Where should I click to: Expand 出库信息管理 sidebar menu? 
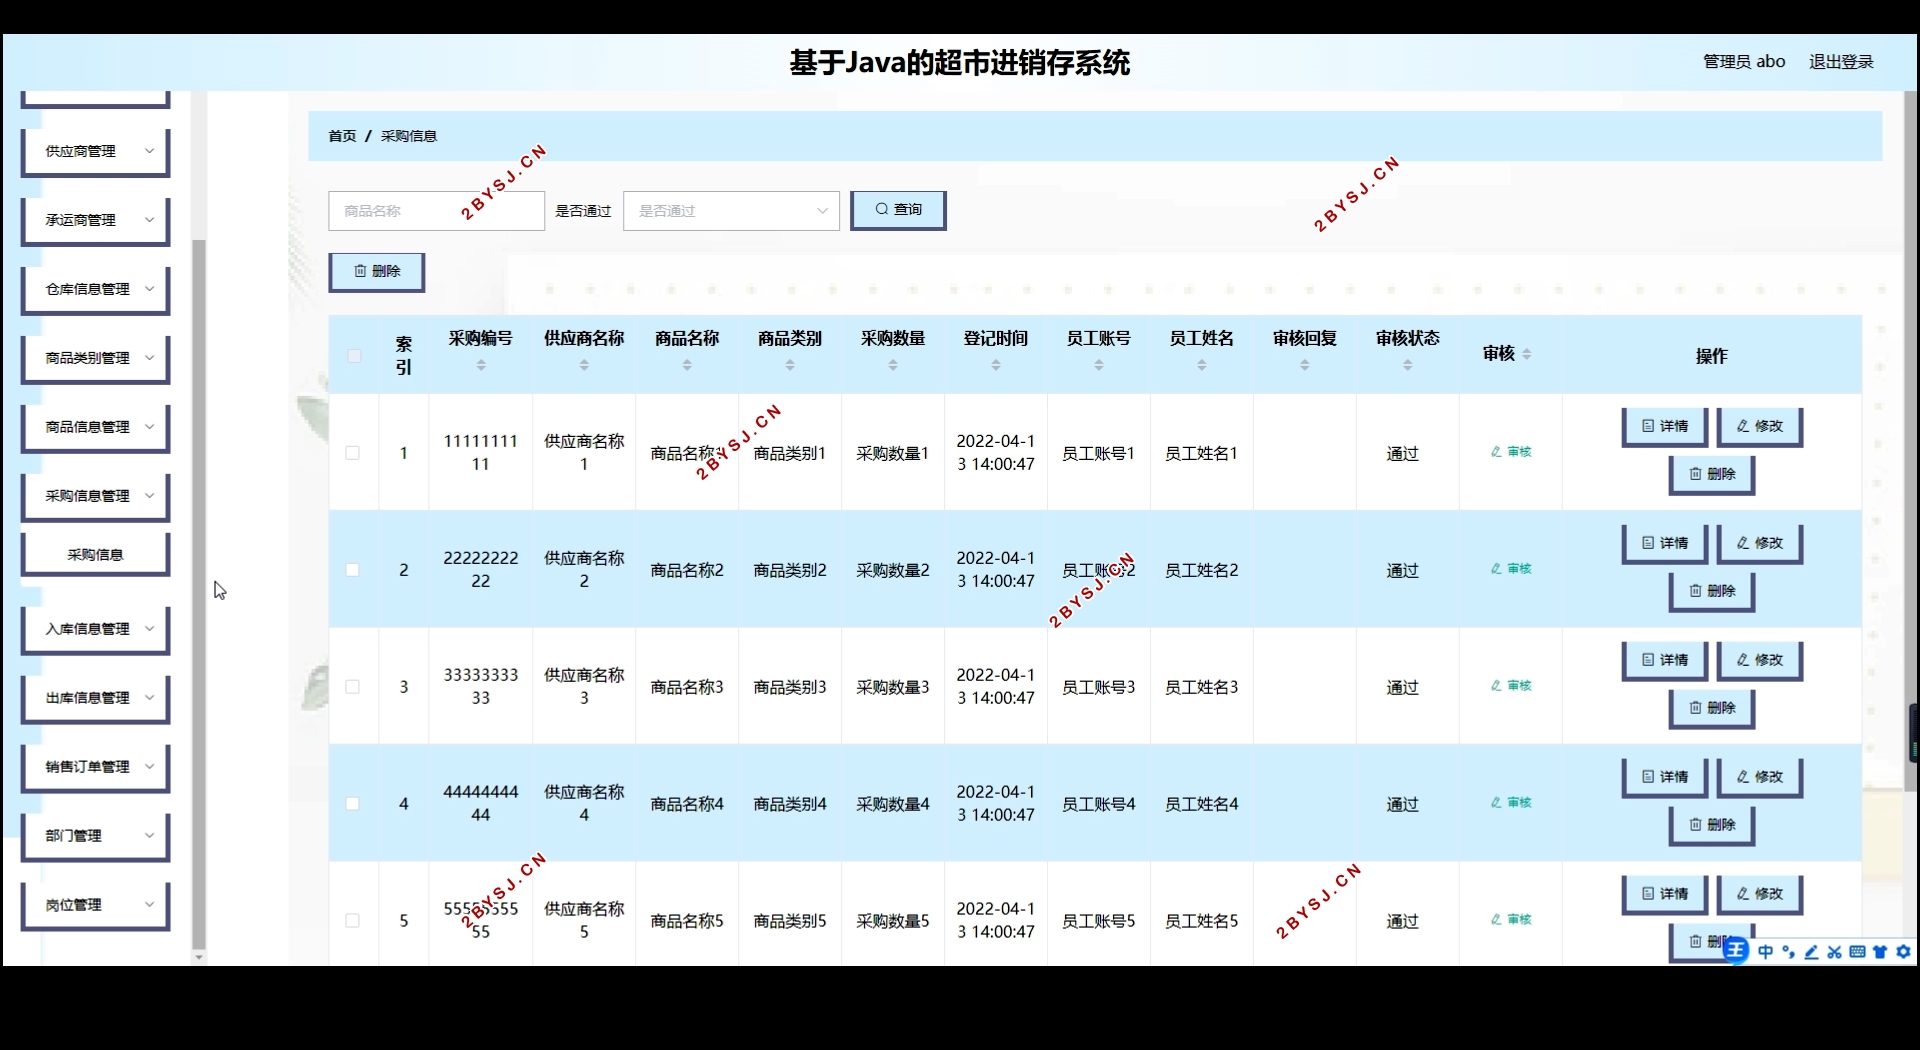pos(95,698)
